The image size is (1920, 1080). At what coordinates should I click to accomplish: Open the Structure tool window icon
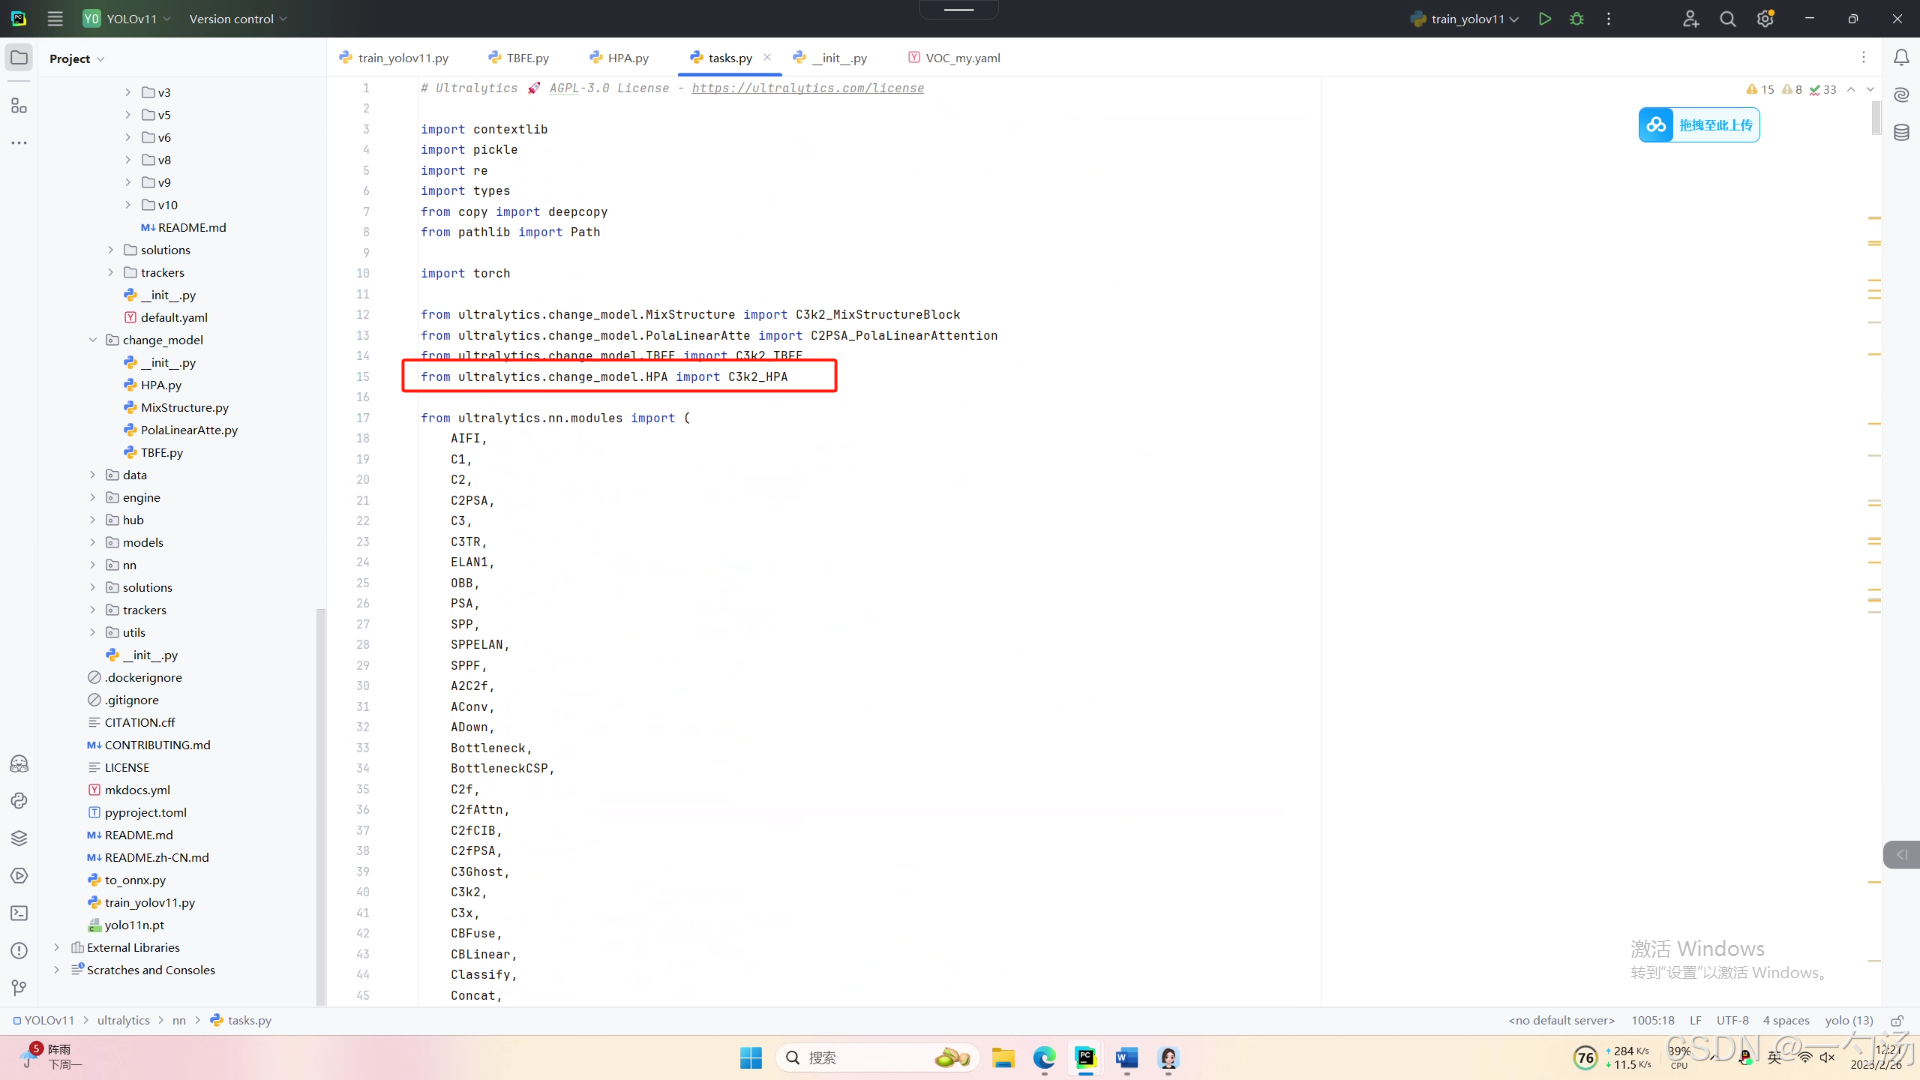click(19, 106)
